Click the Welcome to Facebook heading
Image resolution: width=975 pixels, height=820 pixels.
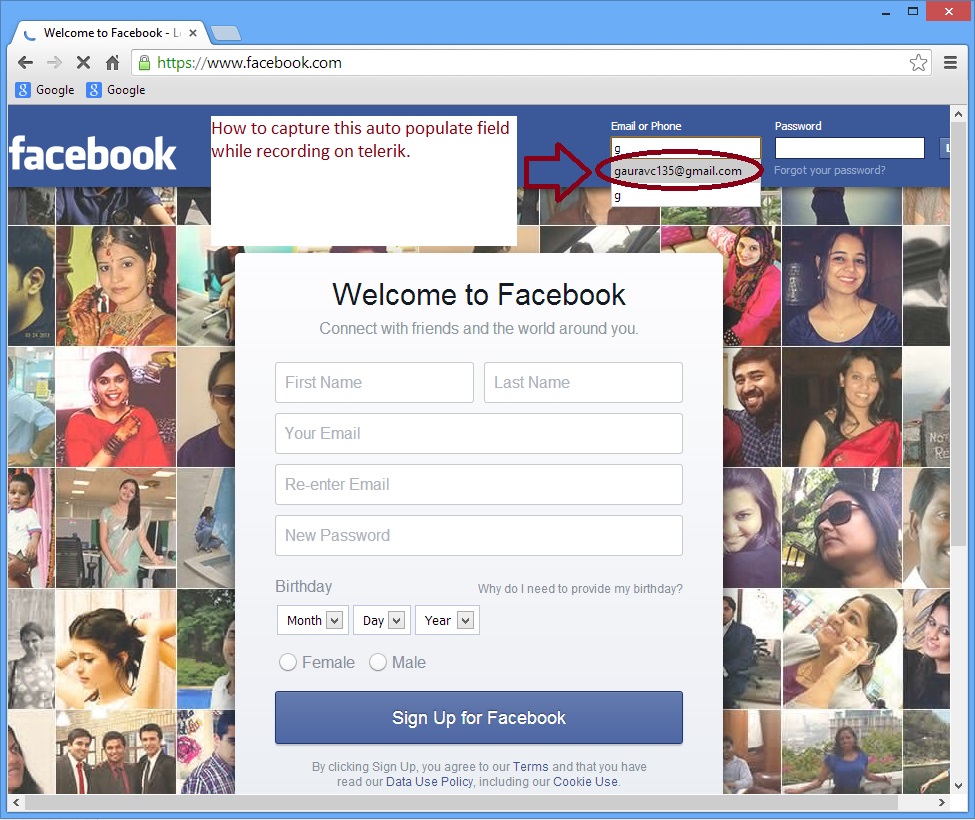479,295
